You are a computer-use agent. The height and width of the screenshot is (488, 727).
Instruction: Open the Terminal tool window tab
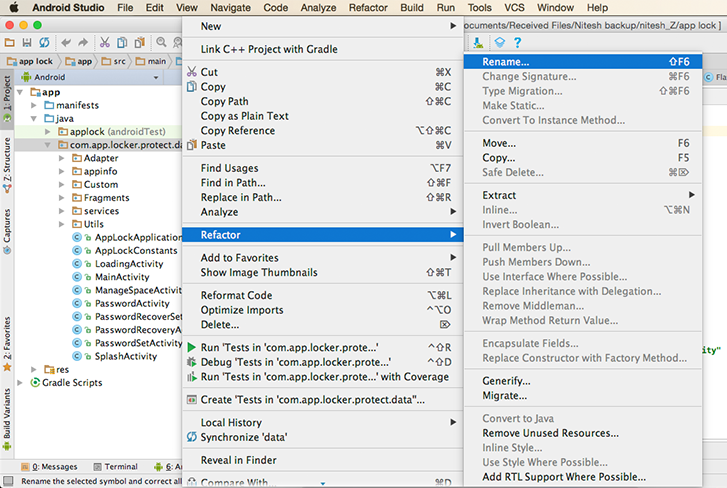click(116, 467)
